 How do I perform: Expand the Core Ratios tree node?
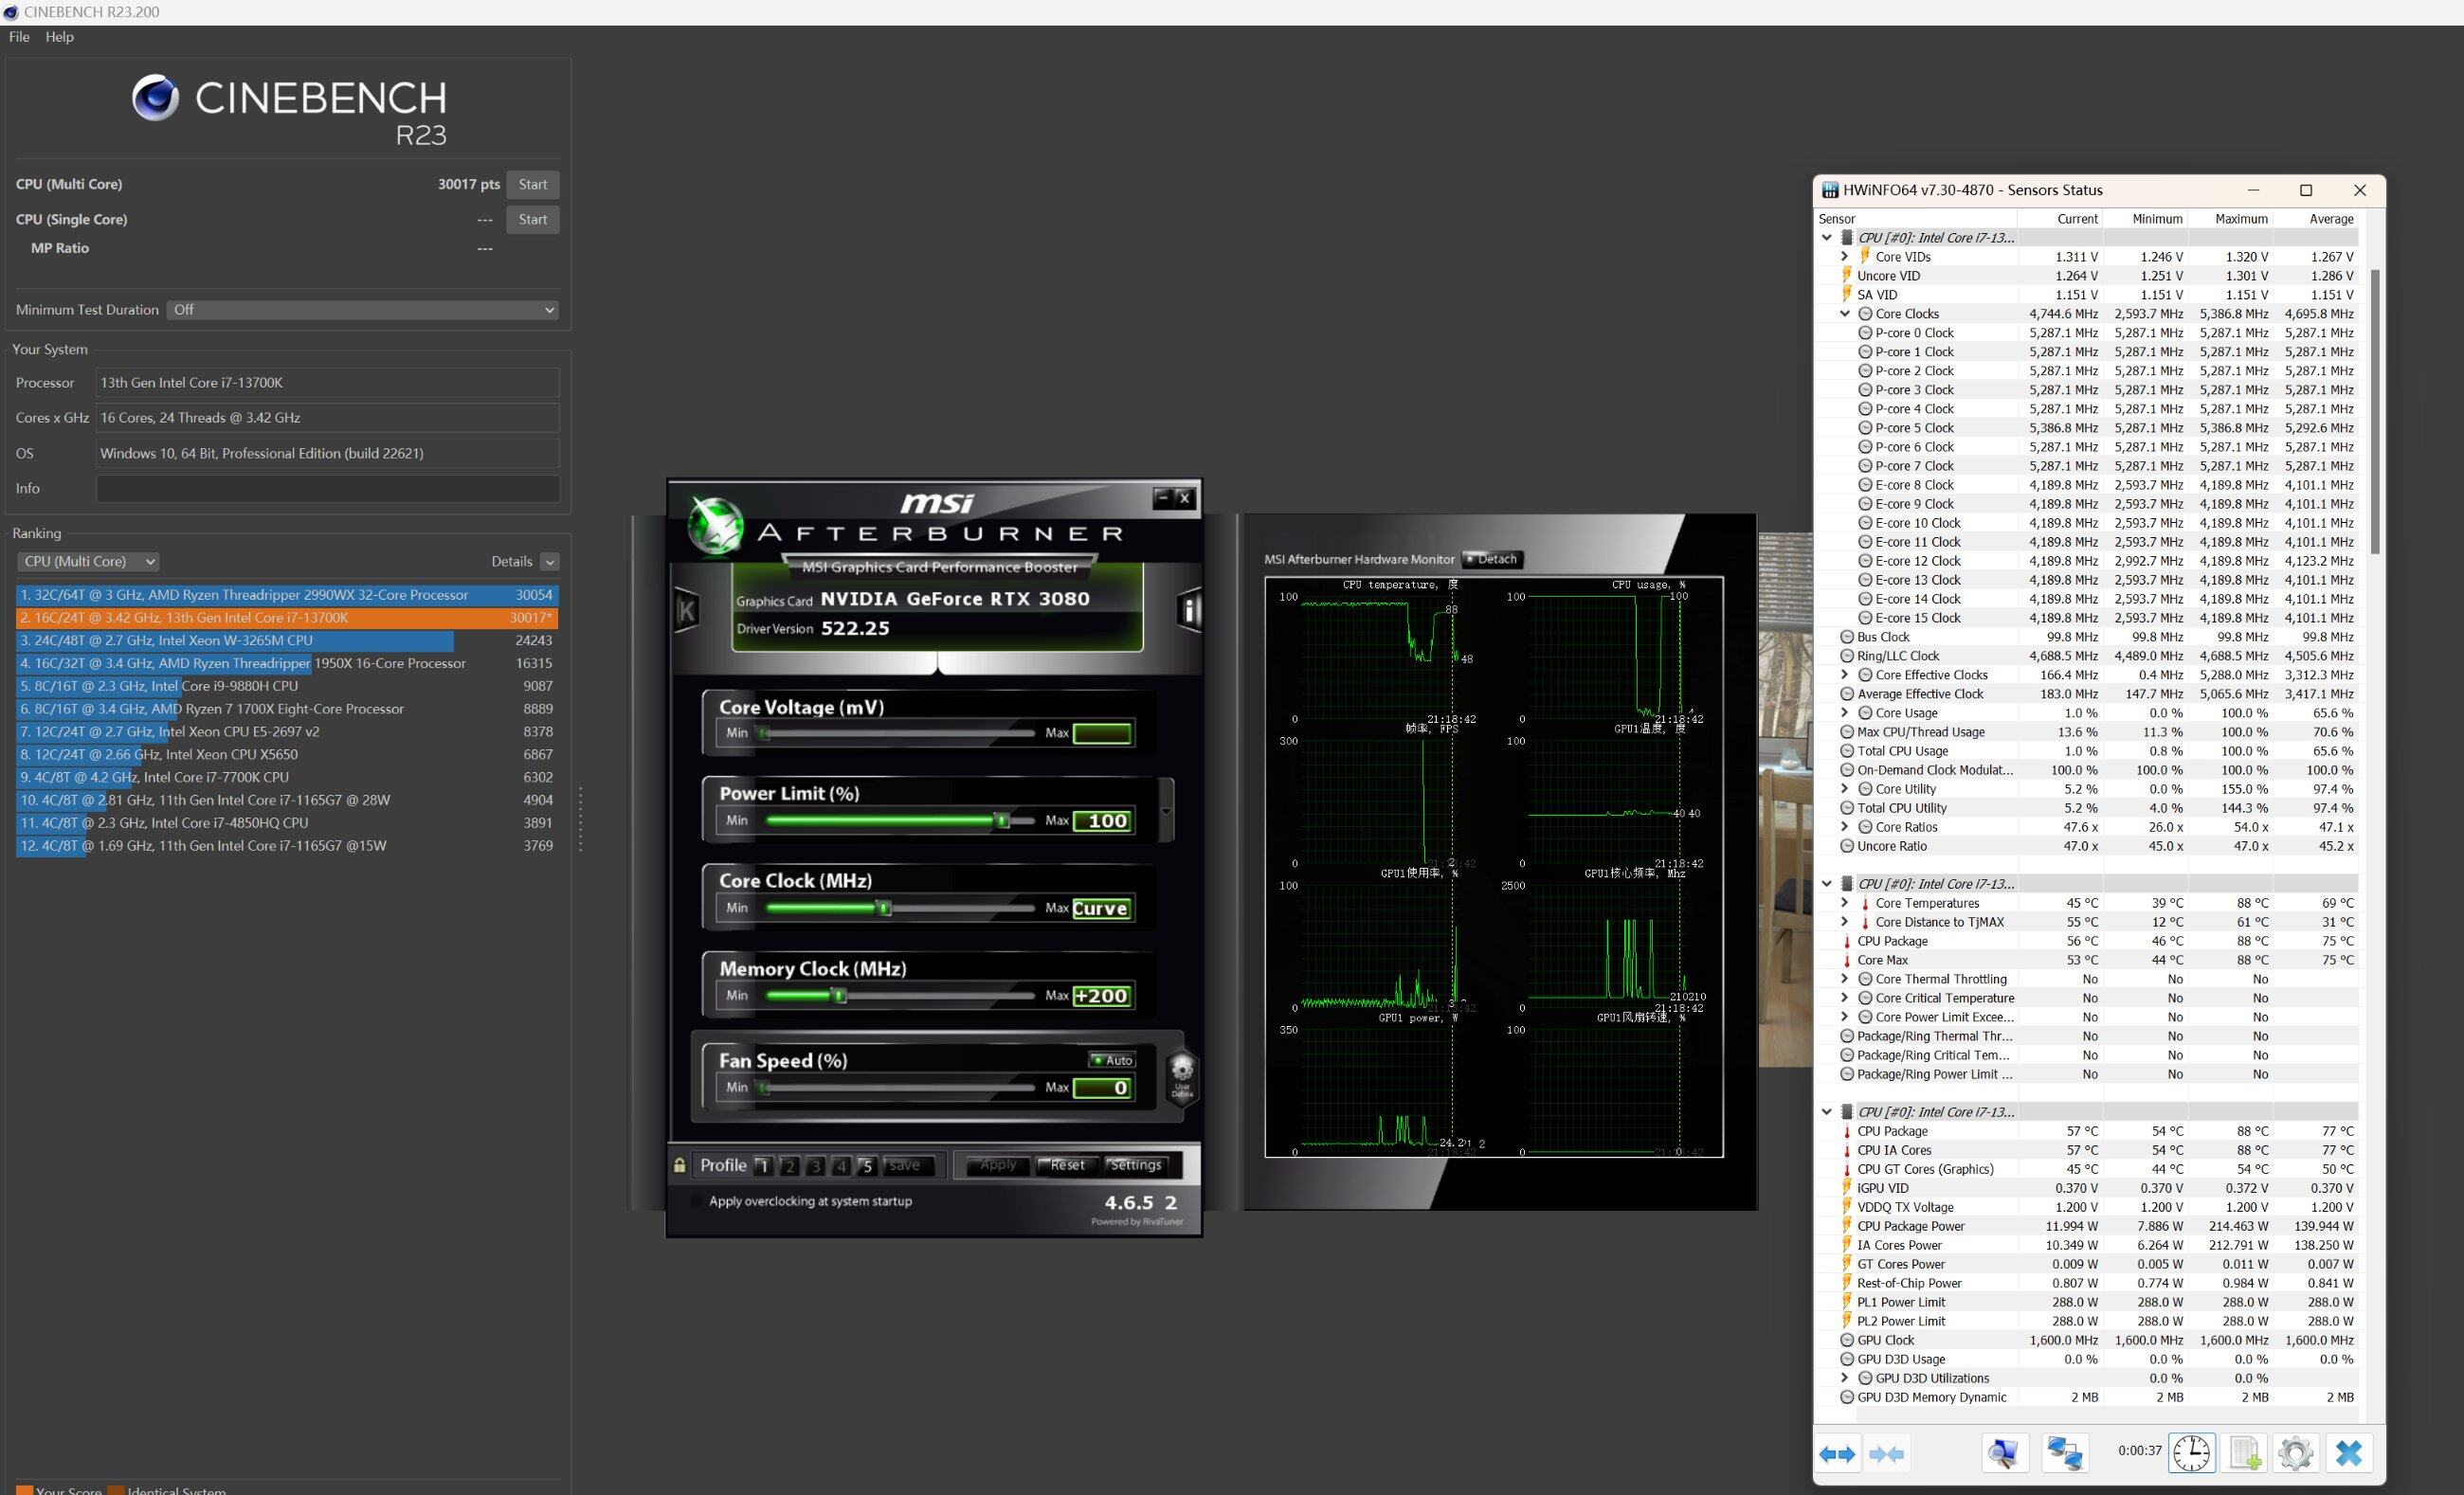pos(1845,827)
